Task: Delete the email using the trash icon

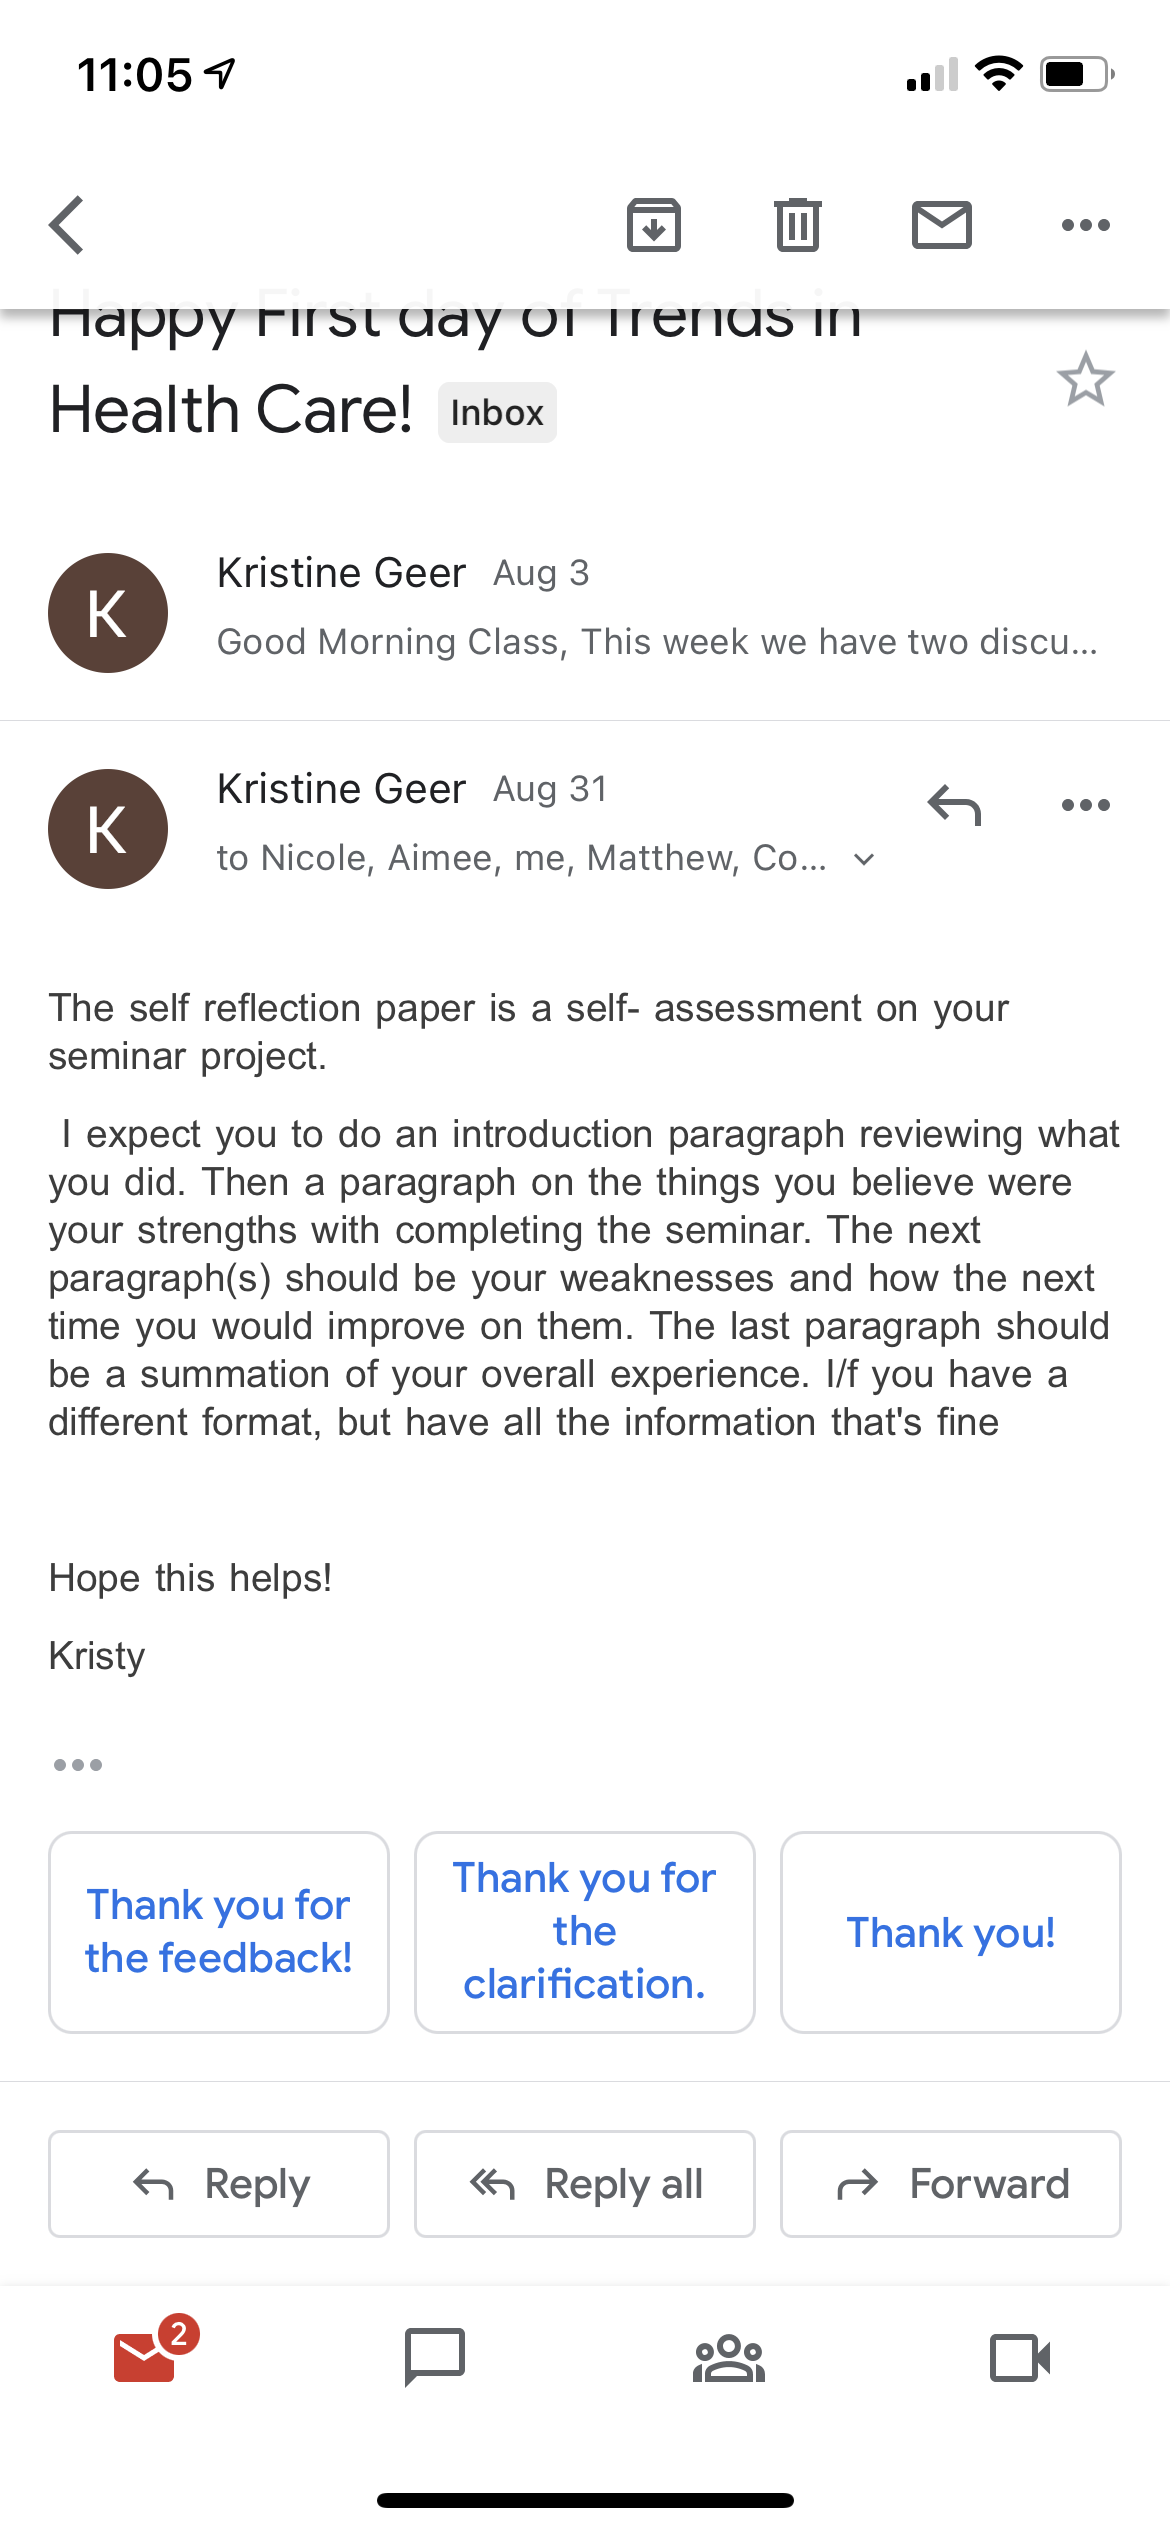Action: pos(798,225)
